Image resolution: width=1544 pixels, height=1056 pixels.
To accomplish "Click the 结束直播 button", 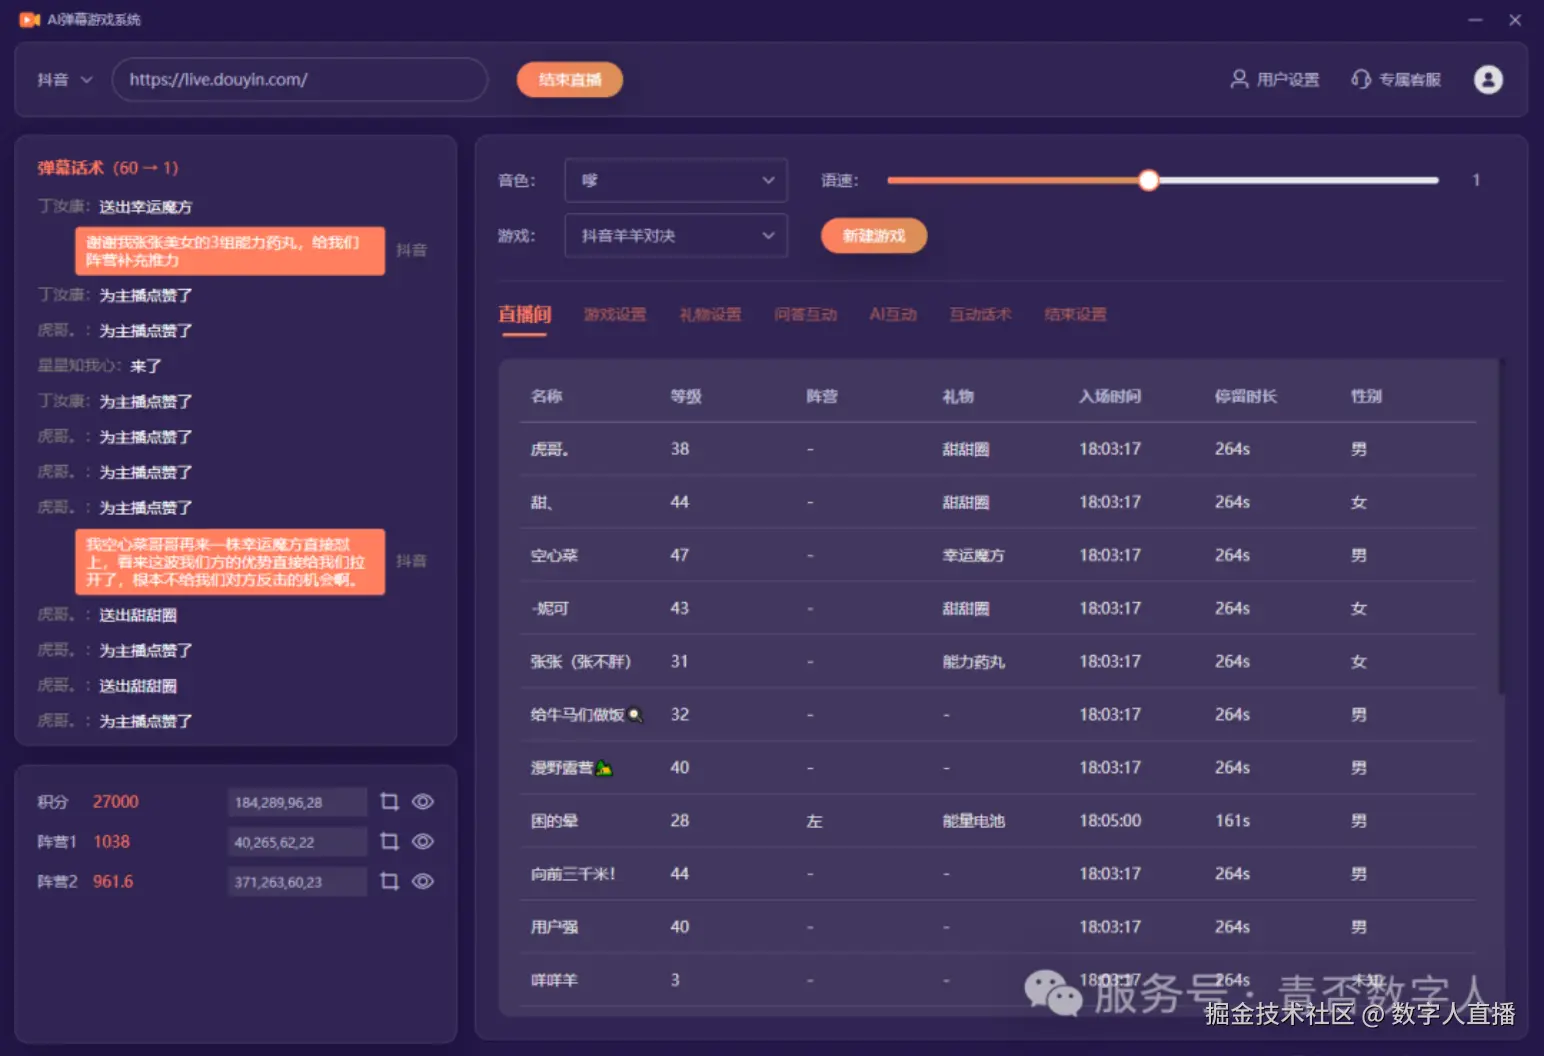I will [x=570, y=79].
